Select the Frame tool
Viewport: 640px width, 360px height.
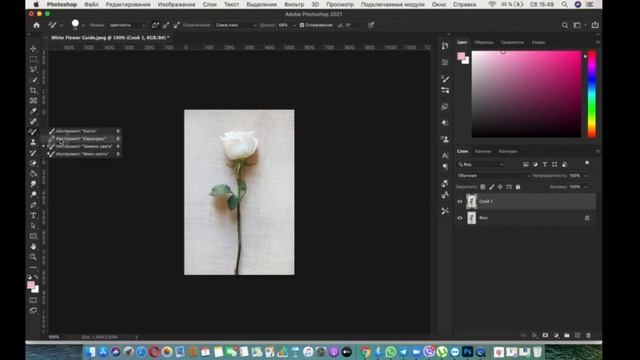coord(33,100)
